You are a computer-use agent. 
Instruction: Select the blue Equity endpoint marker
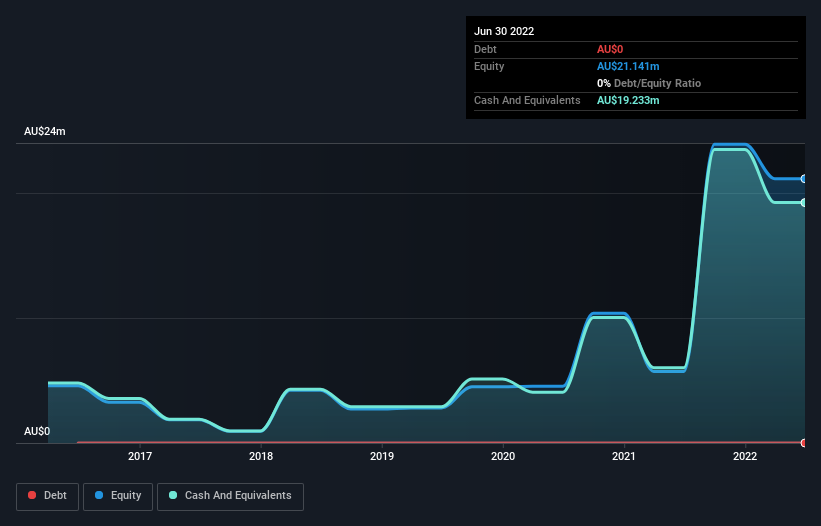coord(804,179)
